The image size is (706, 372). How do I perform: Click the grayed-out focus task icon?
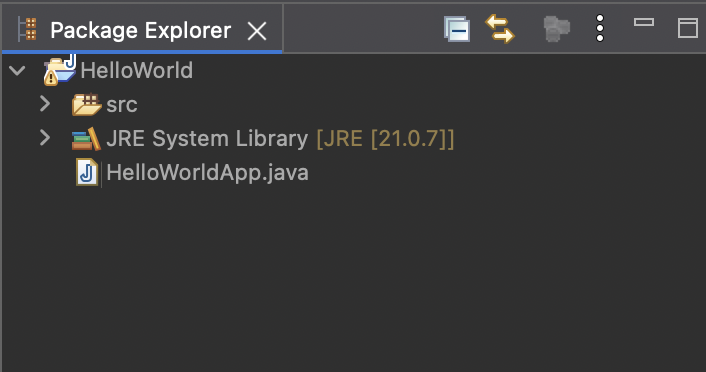click(557, 29)
